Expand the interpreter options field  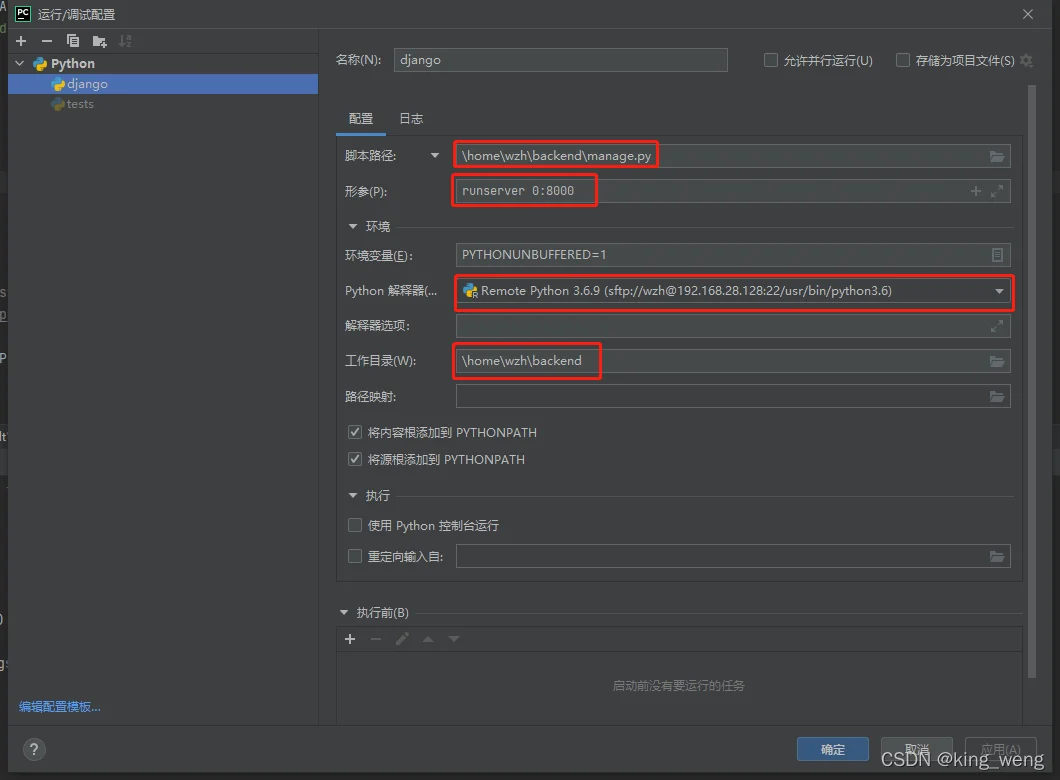click(x=996, y=326)
